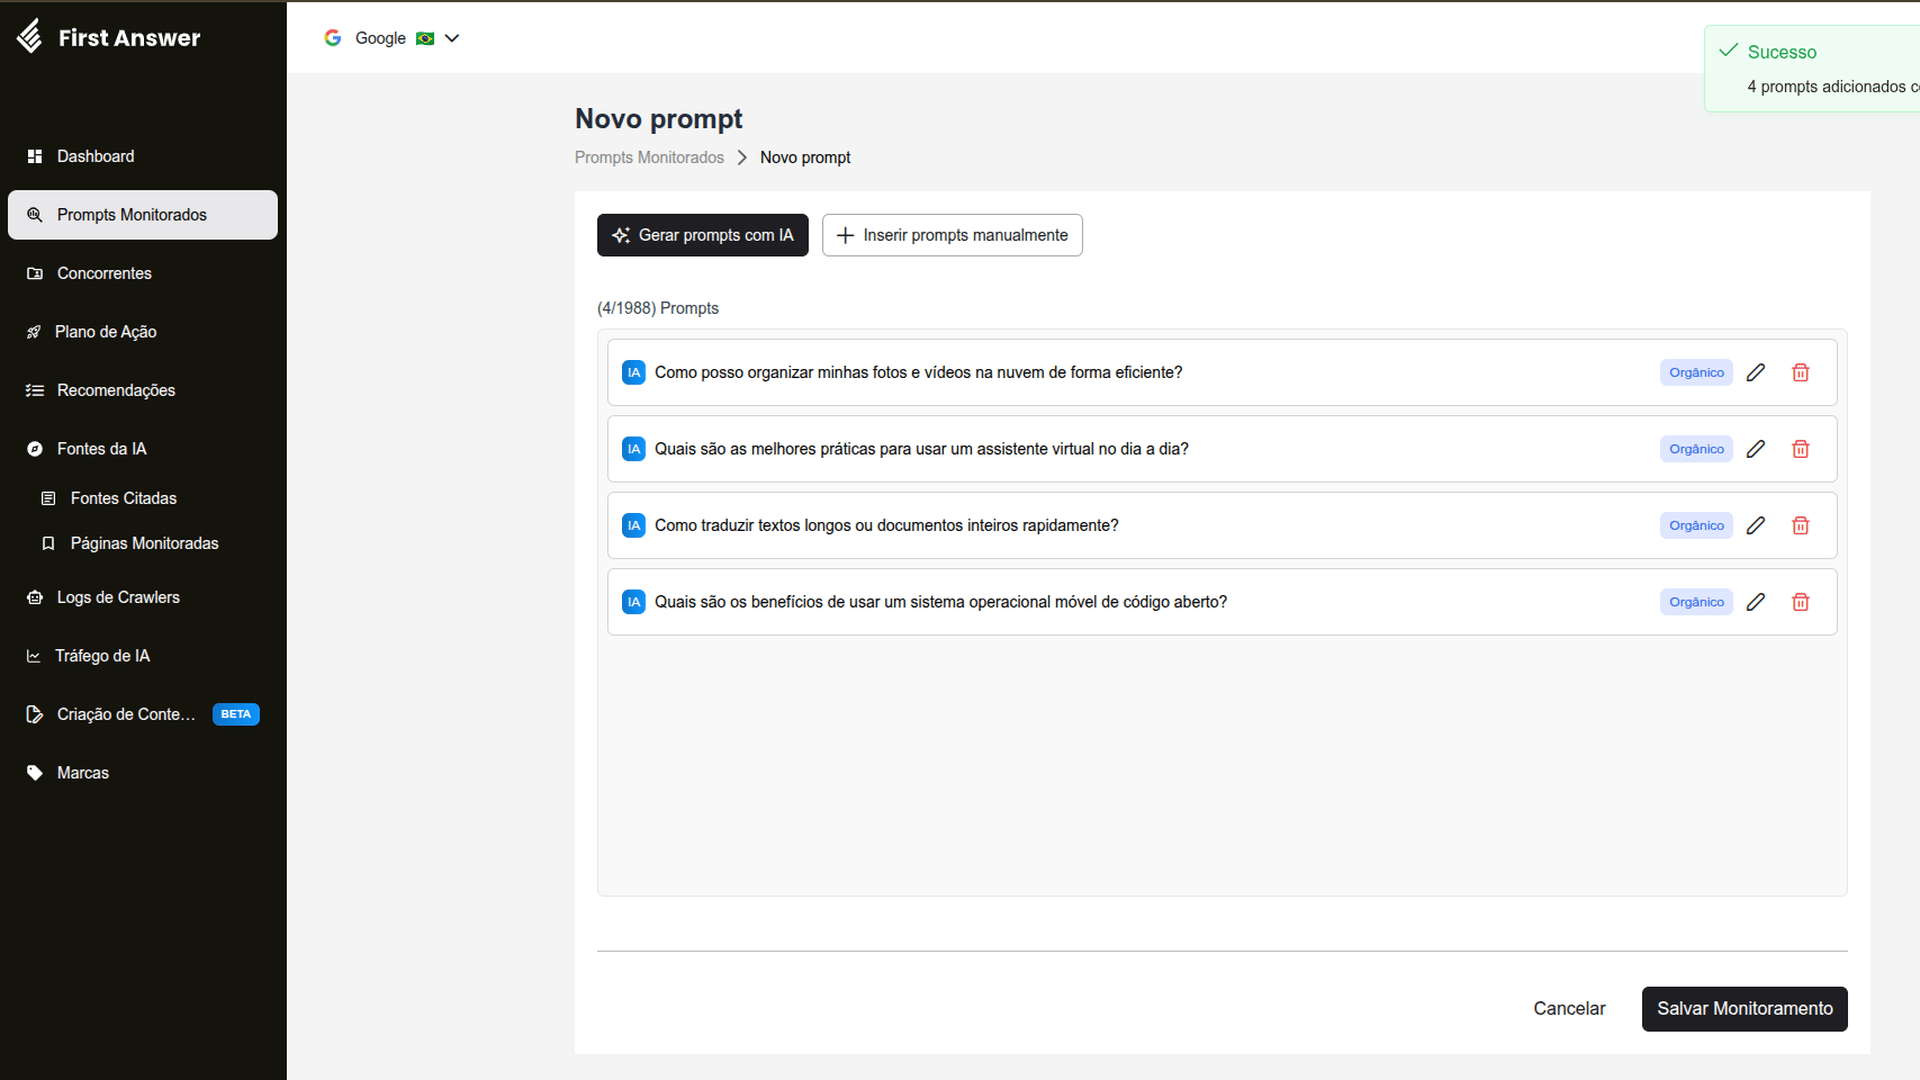Click the Prompts Monitorados breadcrumb link

pos(649,158)
